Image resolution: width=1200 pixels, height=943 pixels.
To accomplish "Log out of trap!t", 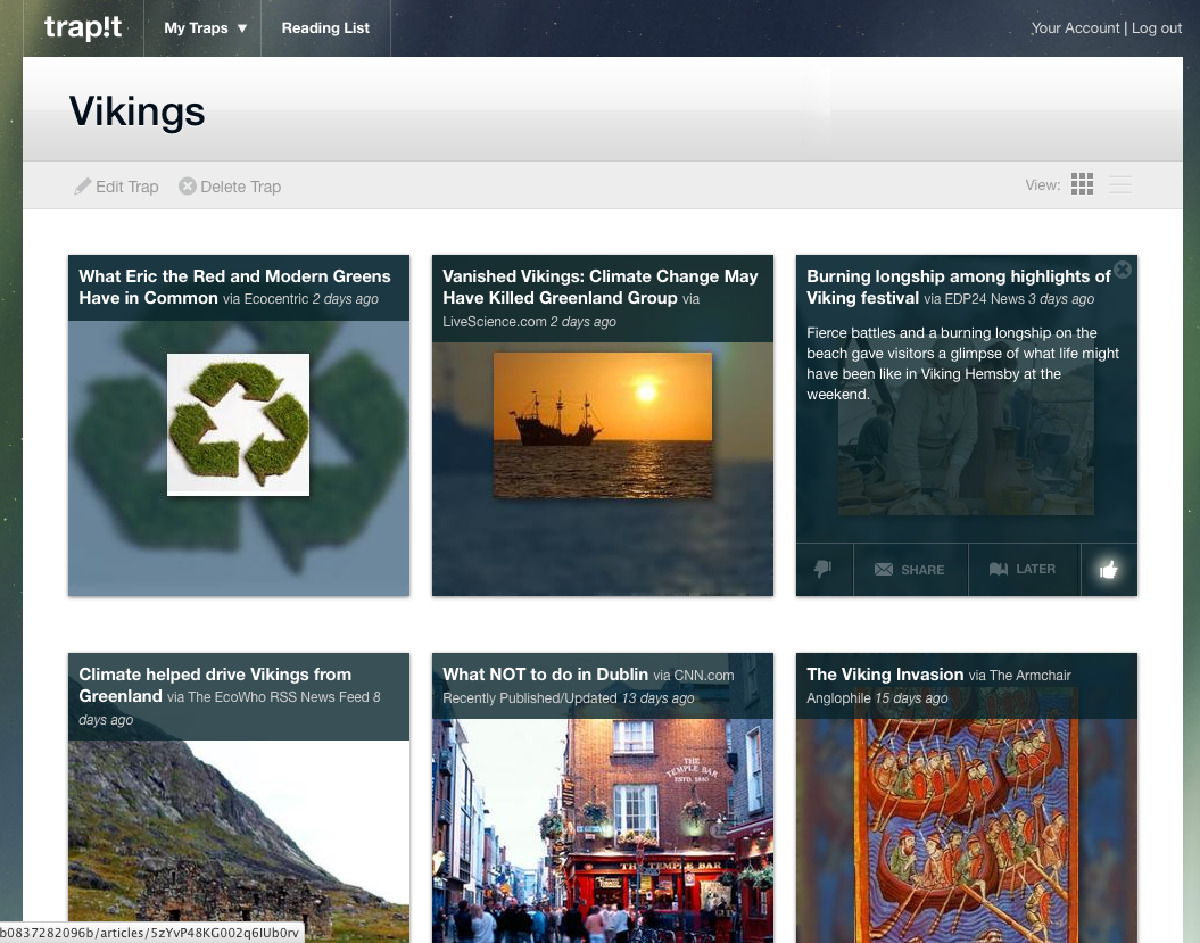I will click(1157, 28).
